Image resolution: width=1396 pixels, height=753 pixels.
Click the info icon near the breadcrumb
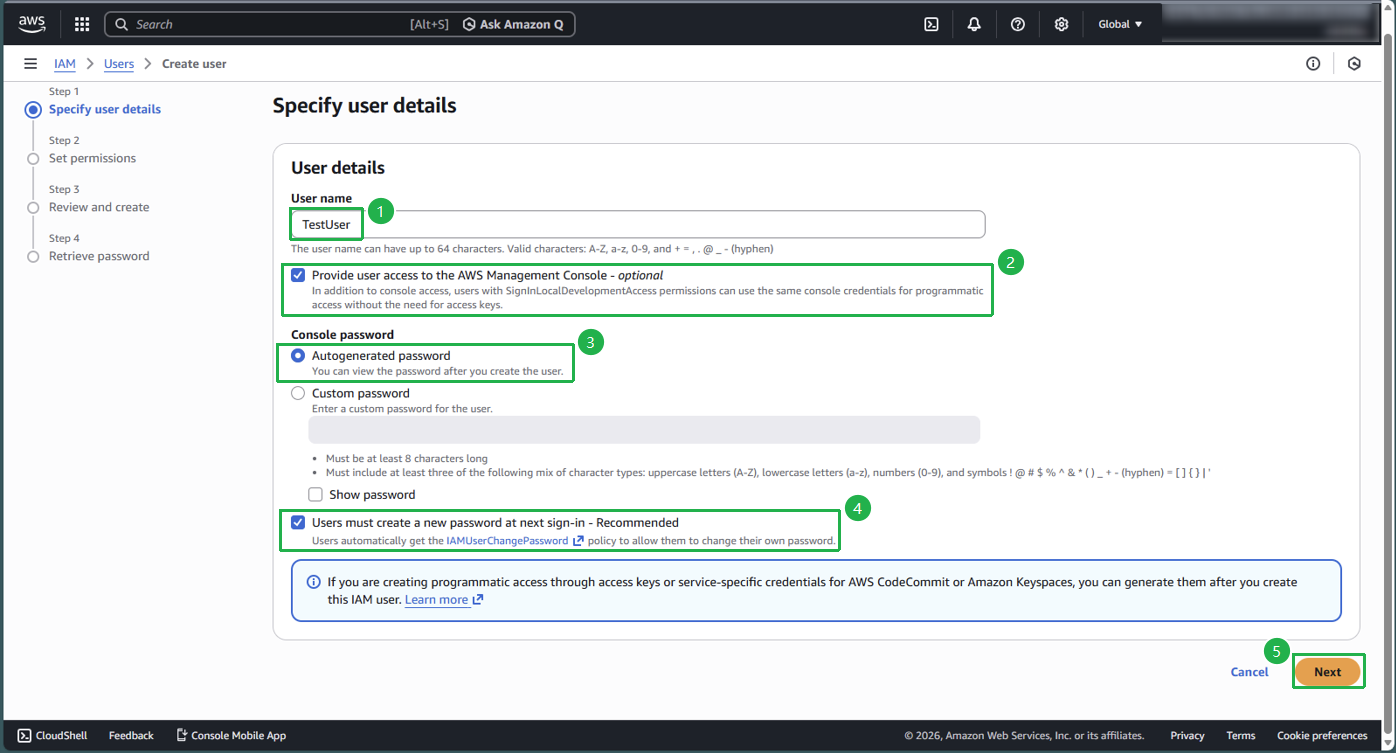click(1313, 63)
